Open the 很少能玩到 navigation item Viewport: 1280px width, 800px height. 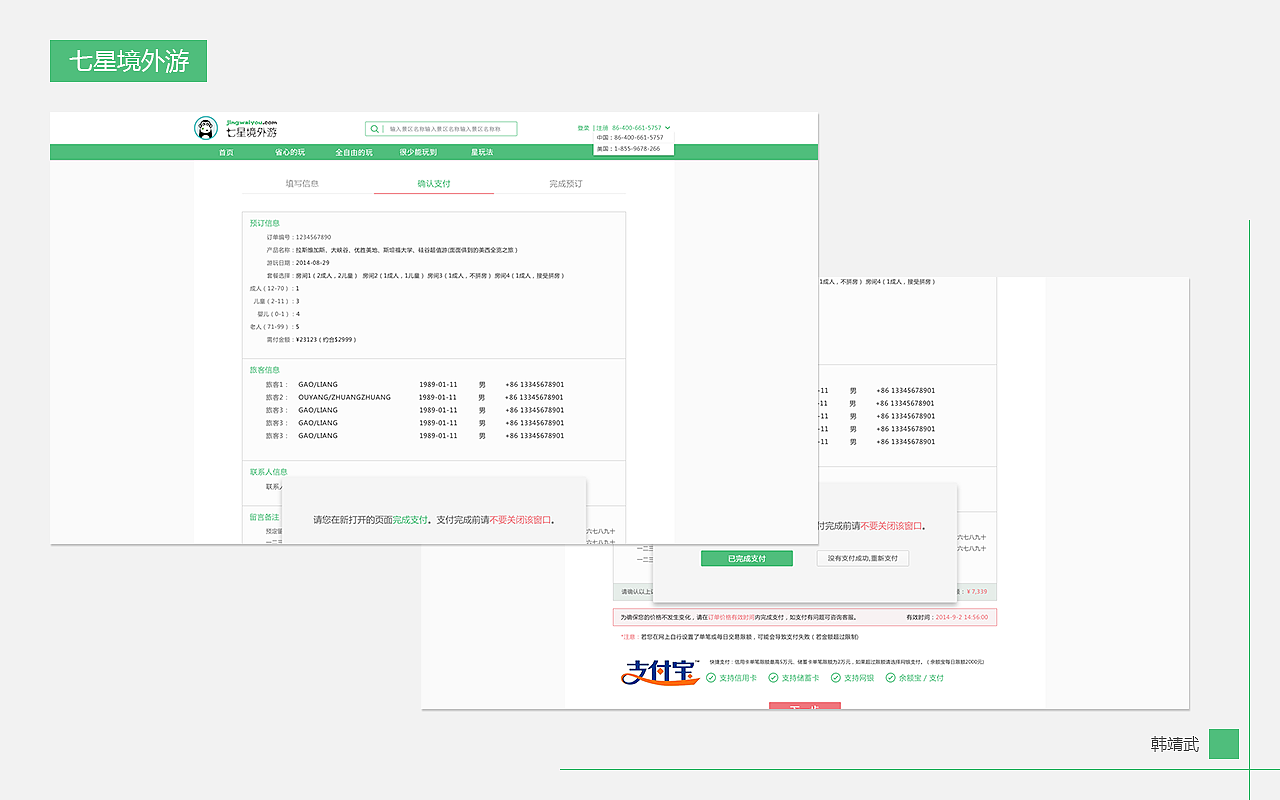pyautogui.click(x=418, y=152)
